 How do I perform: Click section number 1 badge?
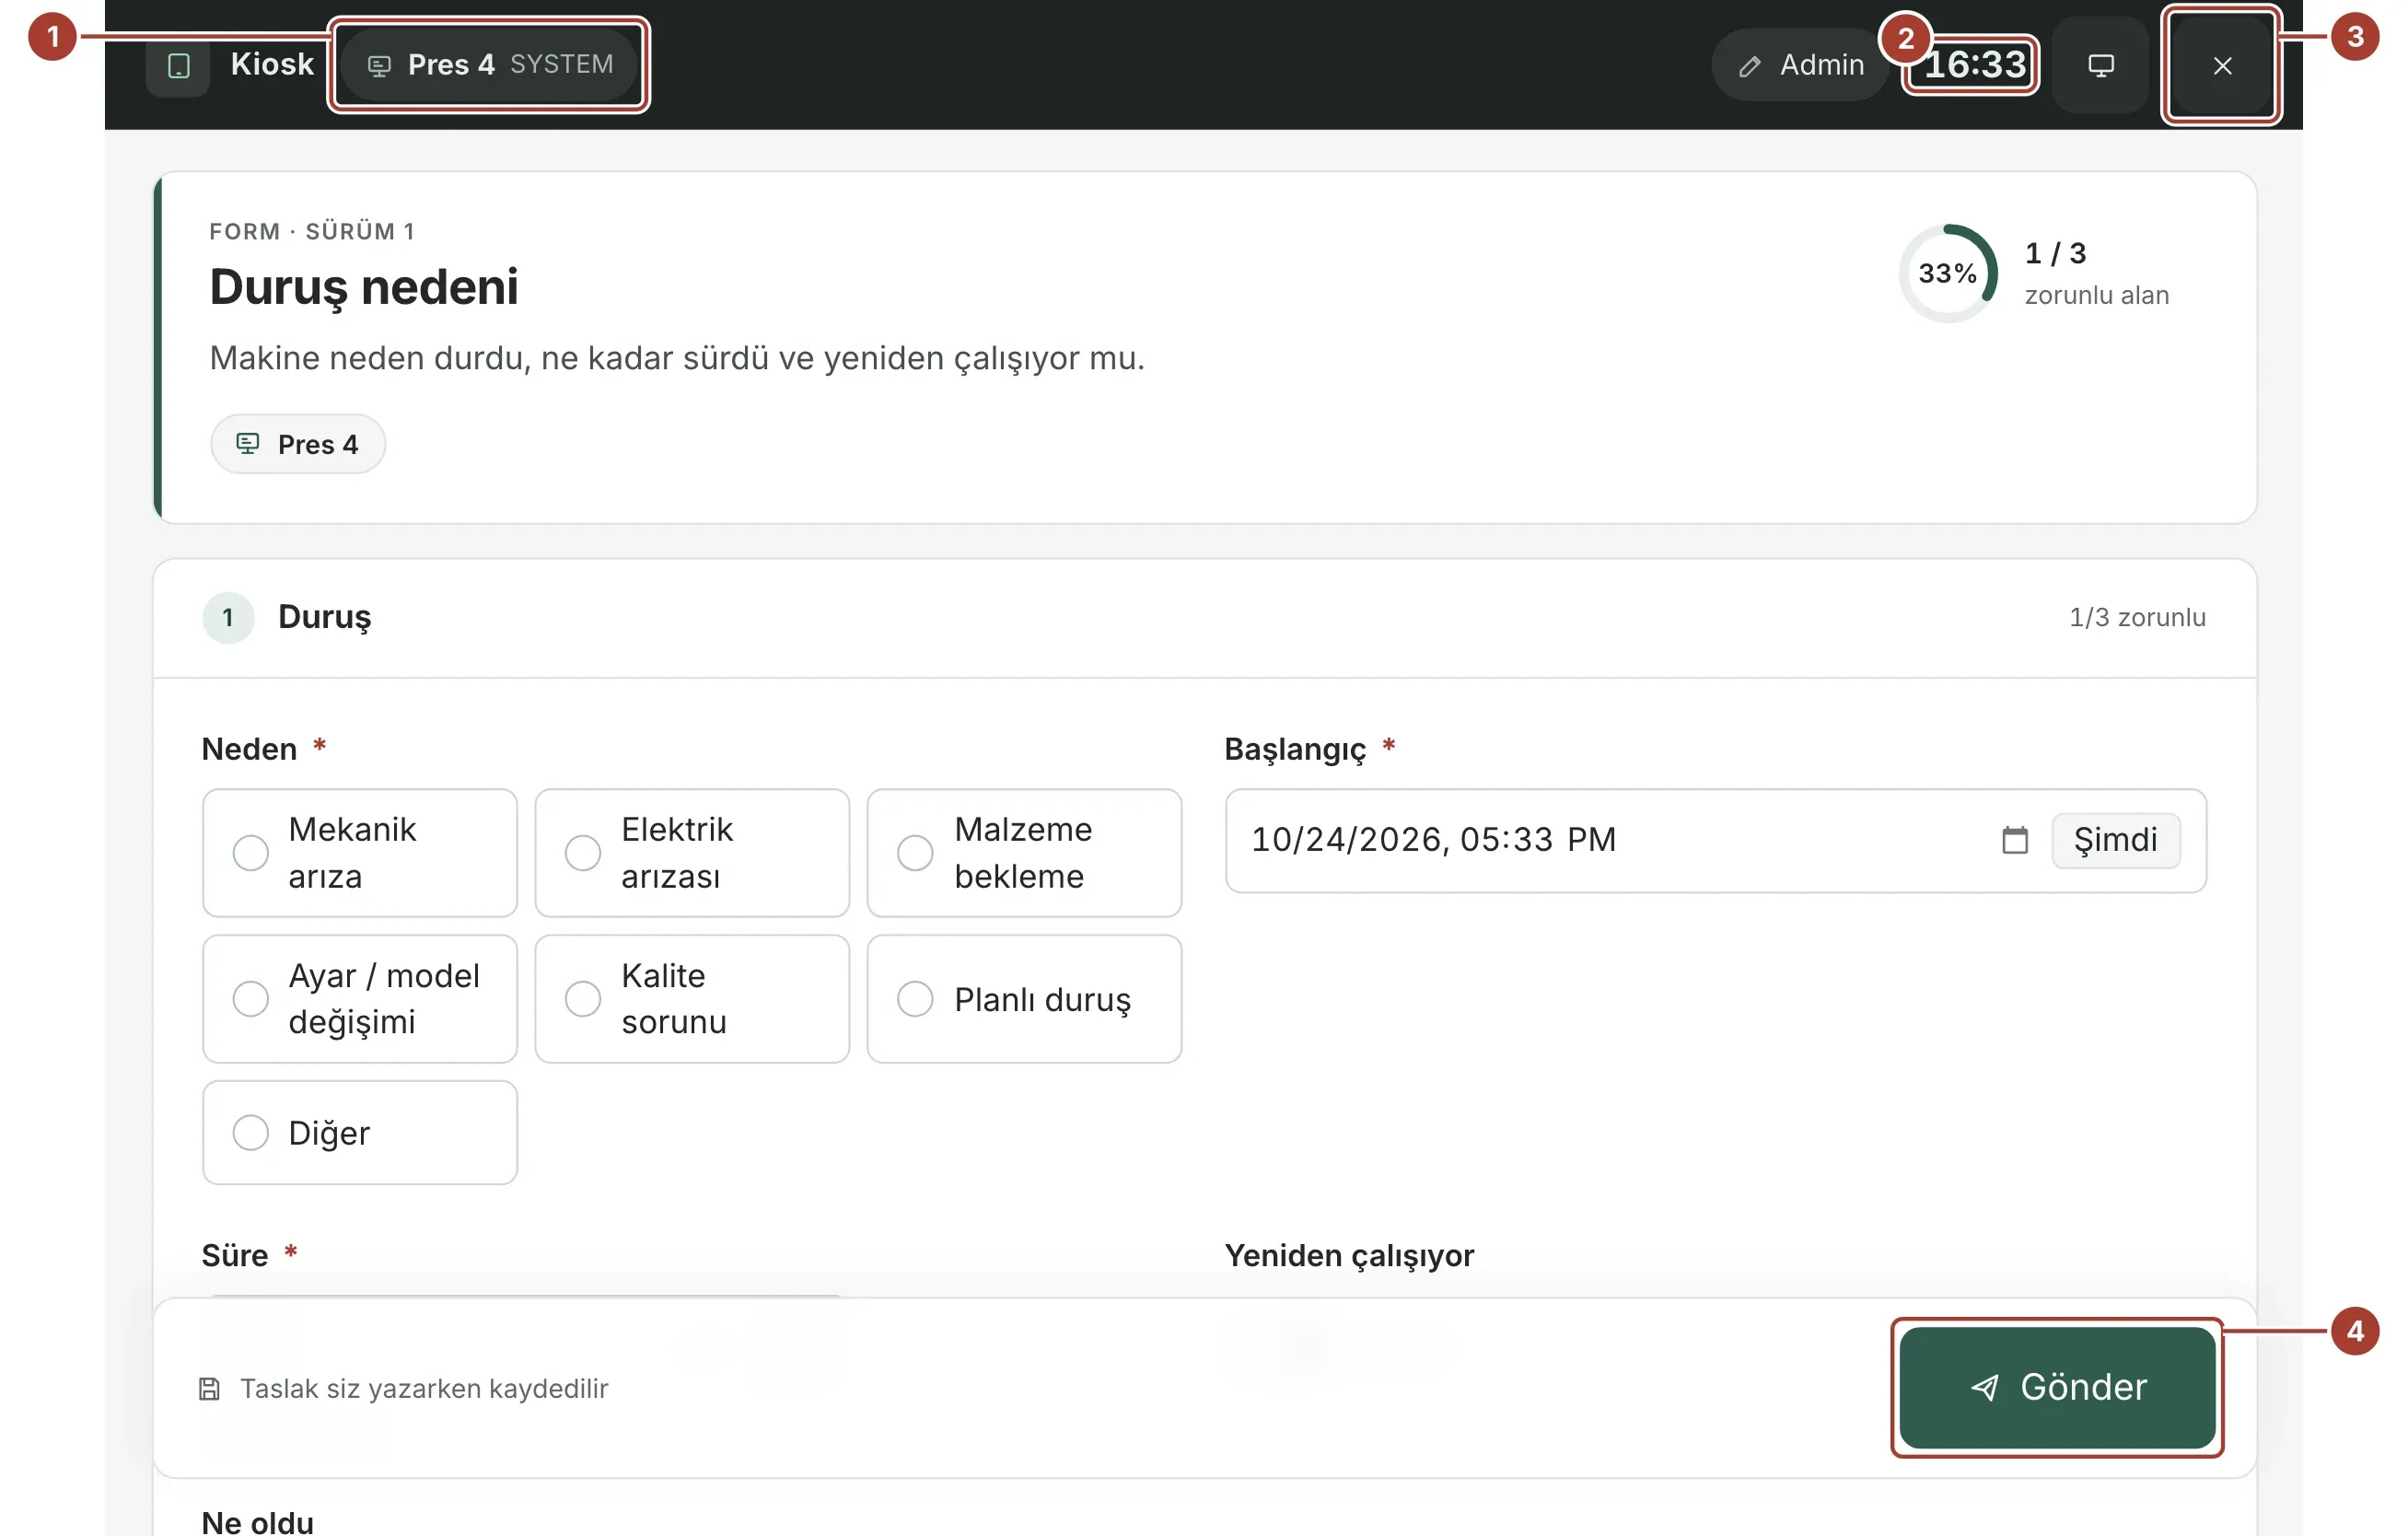click(228, 618)
